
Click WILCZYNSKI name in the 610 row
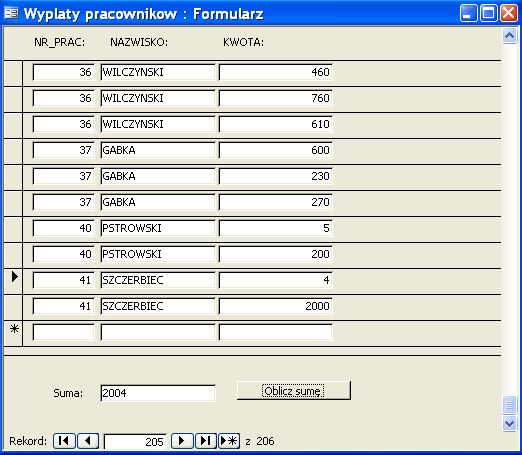158,124
